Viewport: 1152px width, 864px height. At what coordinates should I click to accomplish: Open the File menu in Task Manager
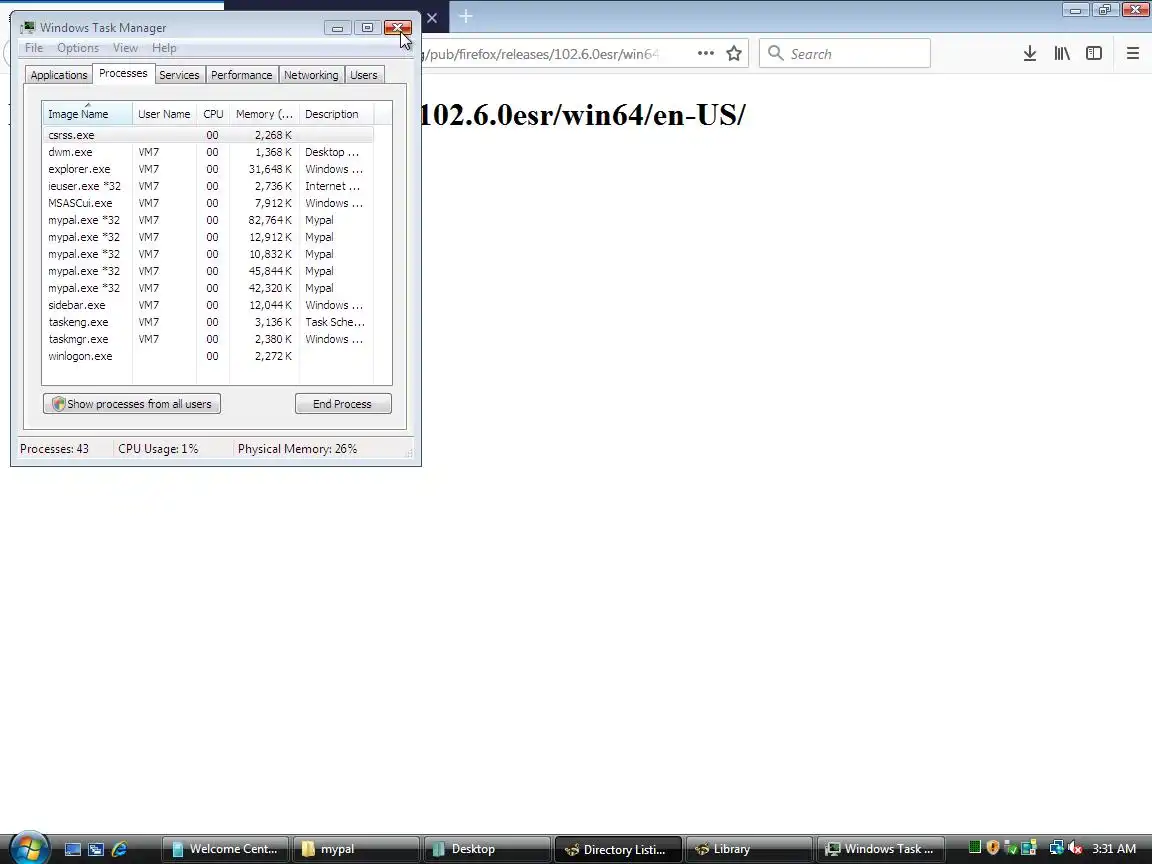(x=34, y=48)
